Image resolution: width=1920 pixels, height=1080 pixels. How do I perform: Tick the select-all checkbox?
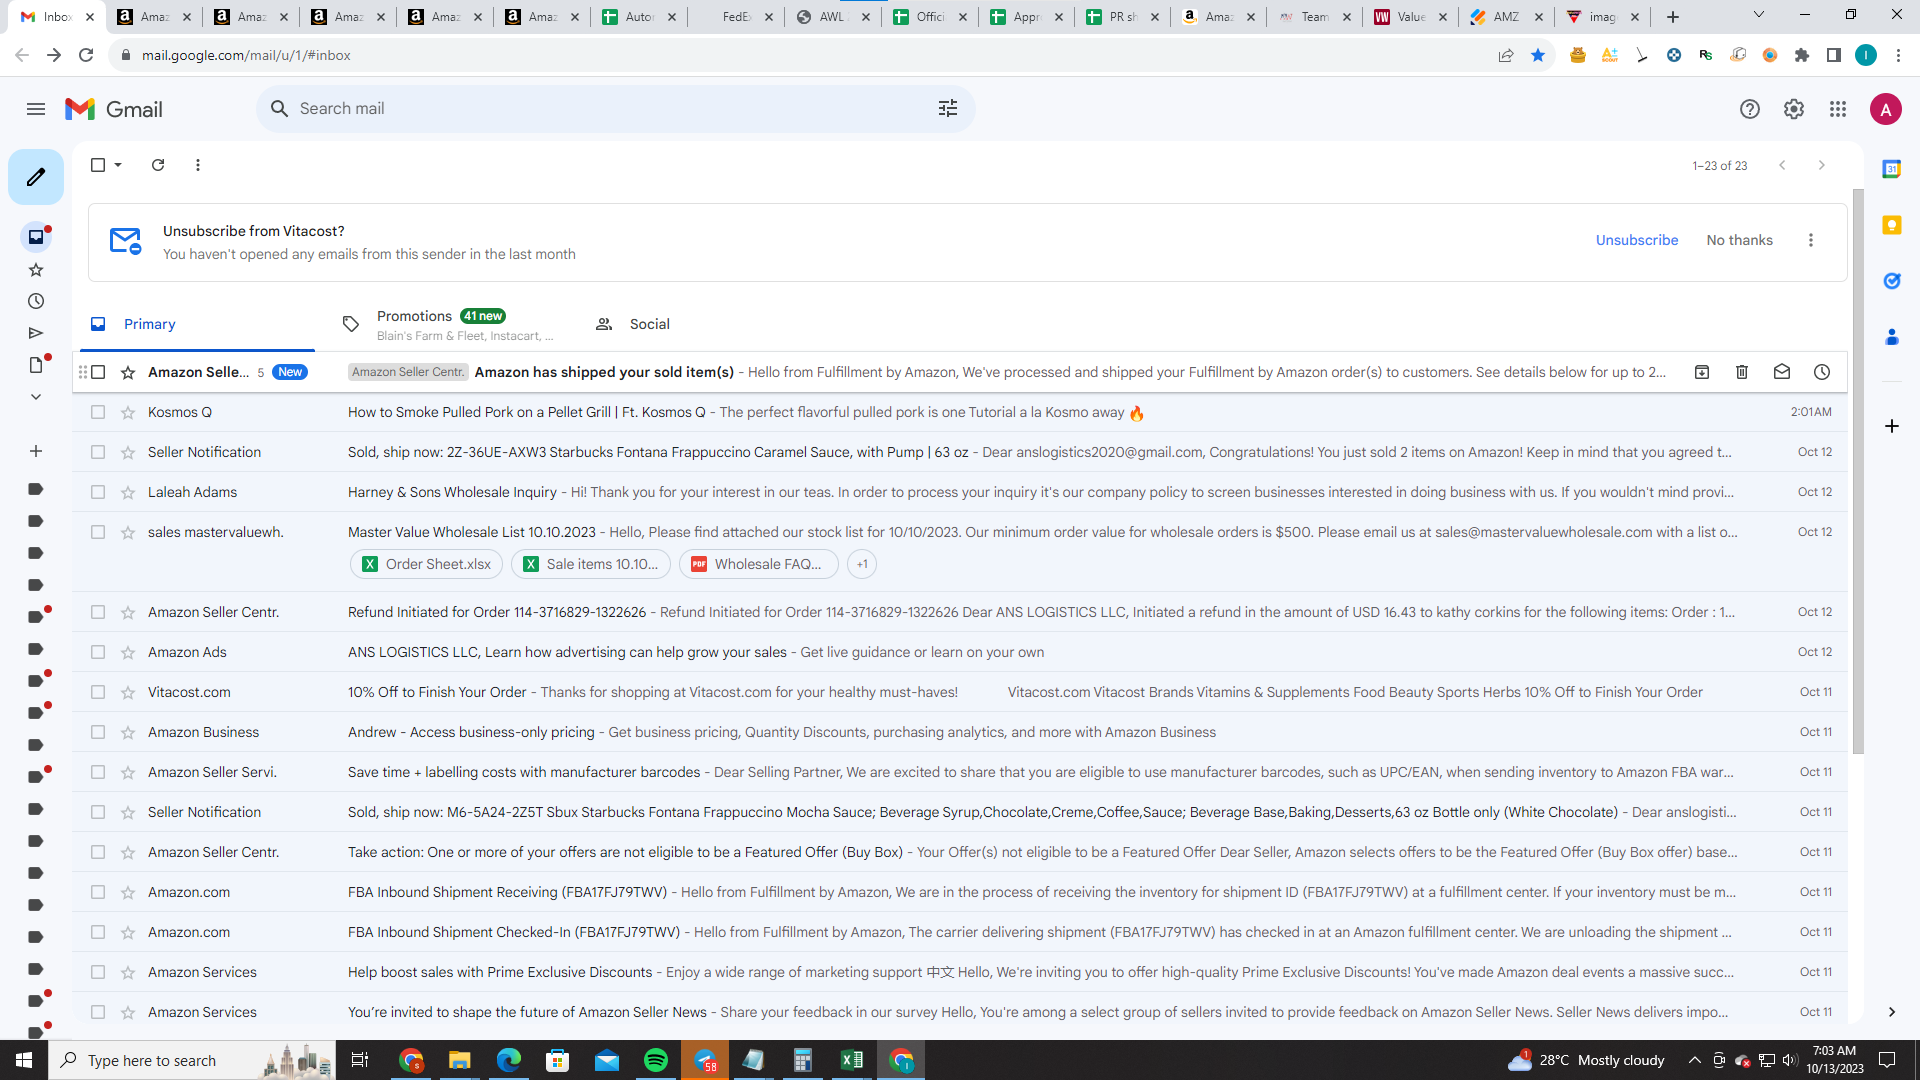click(98, 165)
